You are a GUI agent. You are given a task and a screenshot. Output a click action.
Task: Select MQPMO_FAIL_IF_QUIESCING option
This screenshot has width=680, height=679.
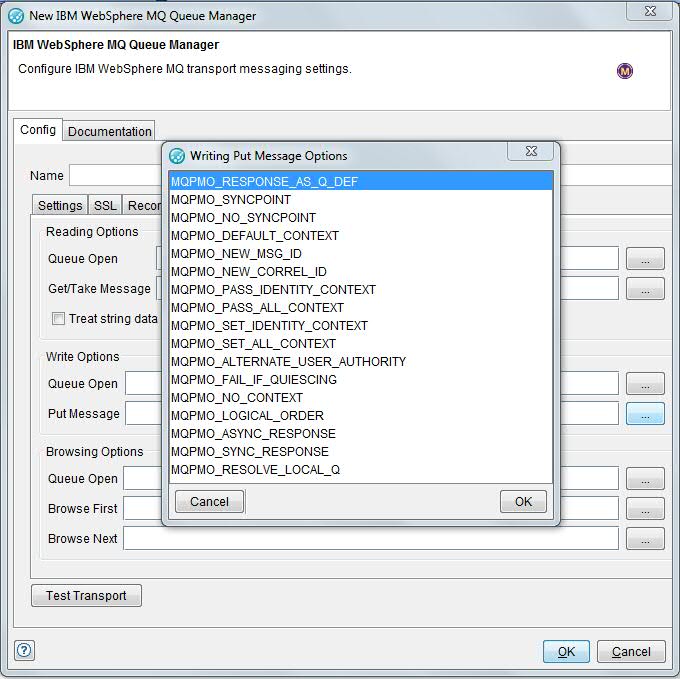click(x=361, y=379)
